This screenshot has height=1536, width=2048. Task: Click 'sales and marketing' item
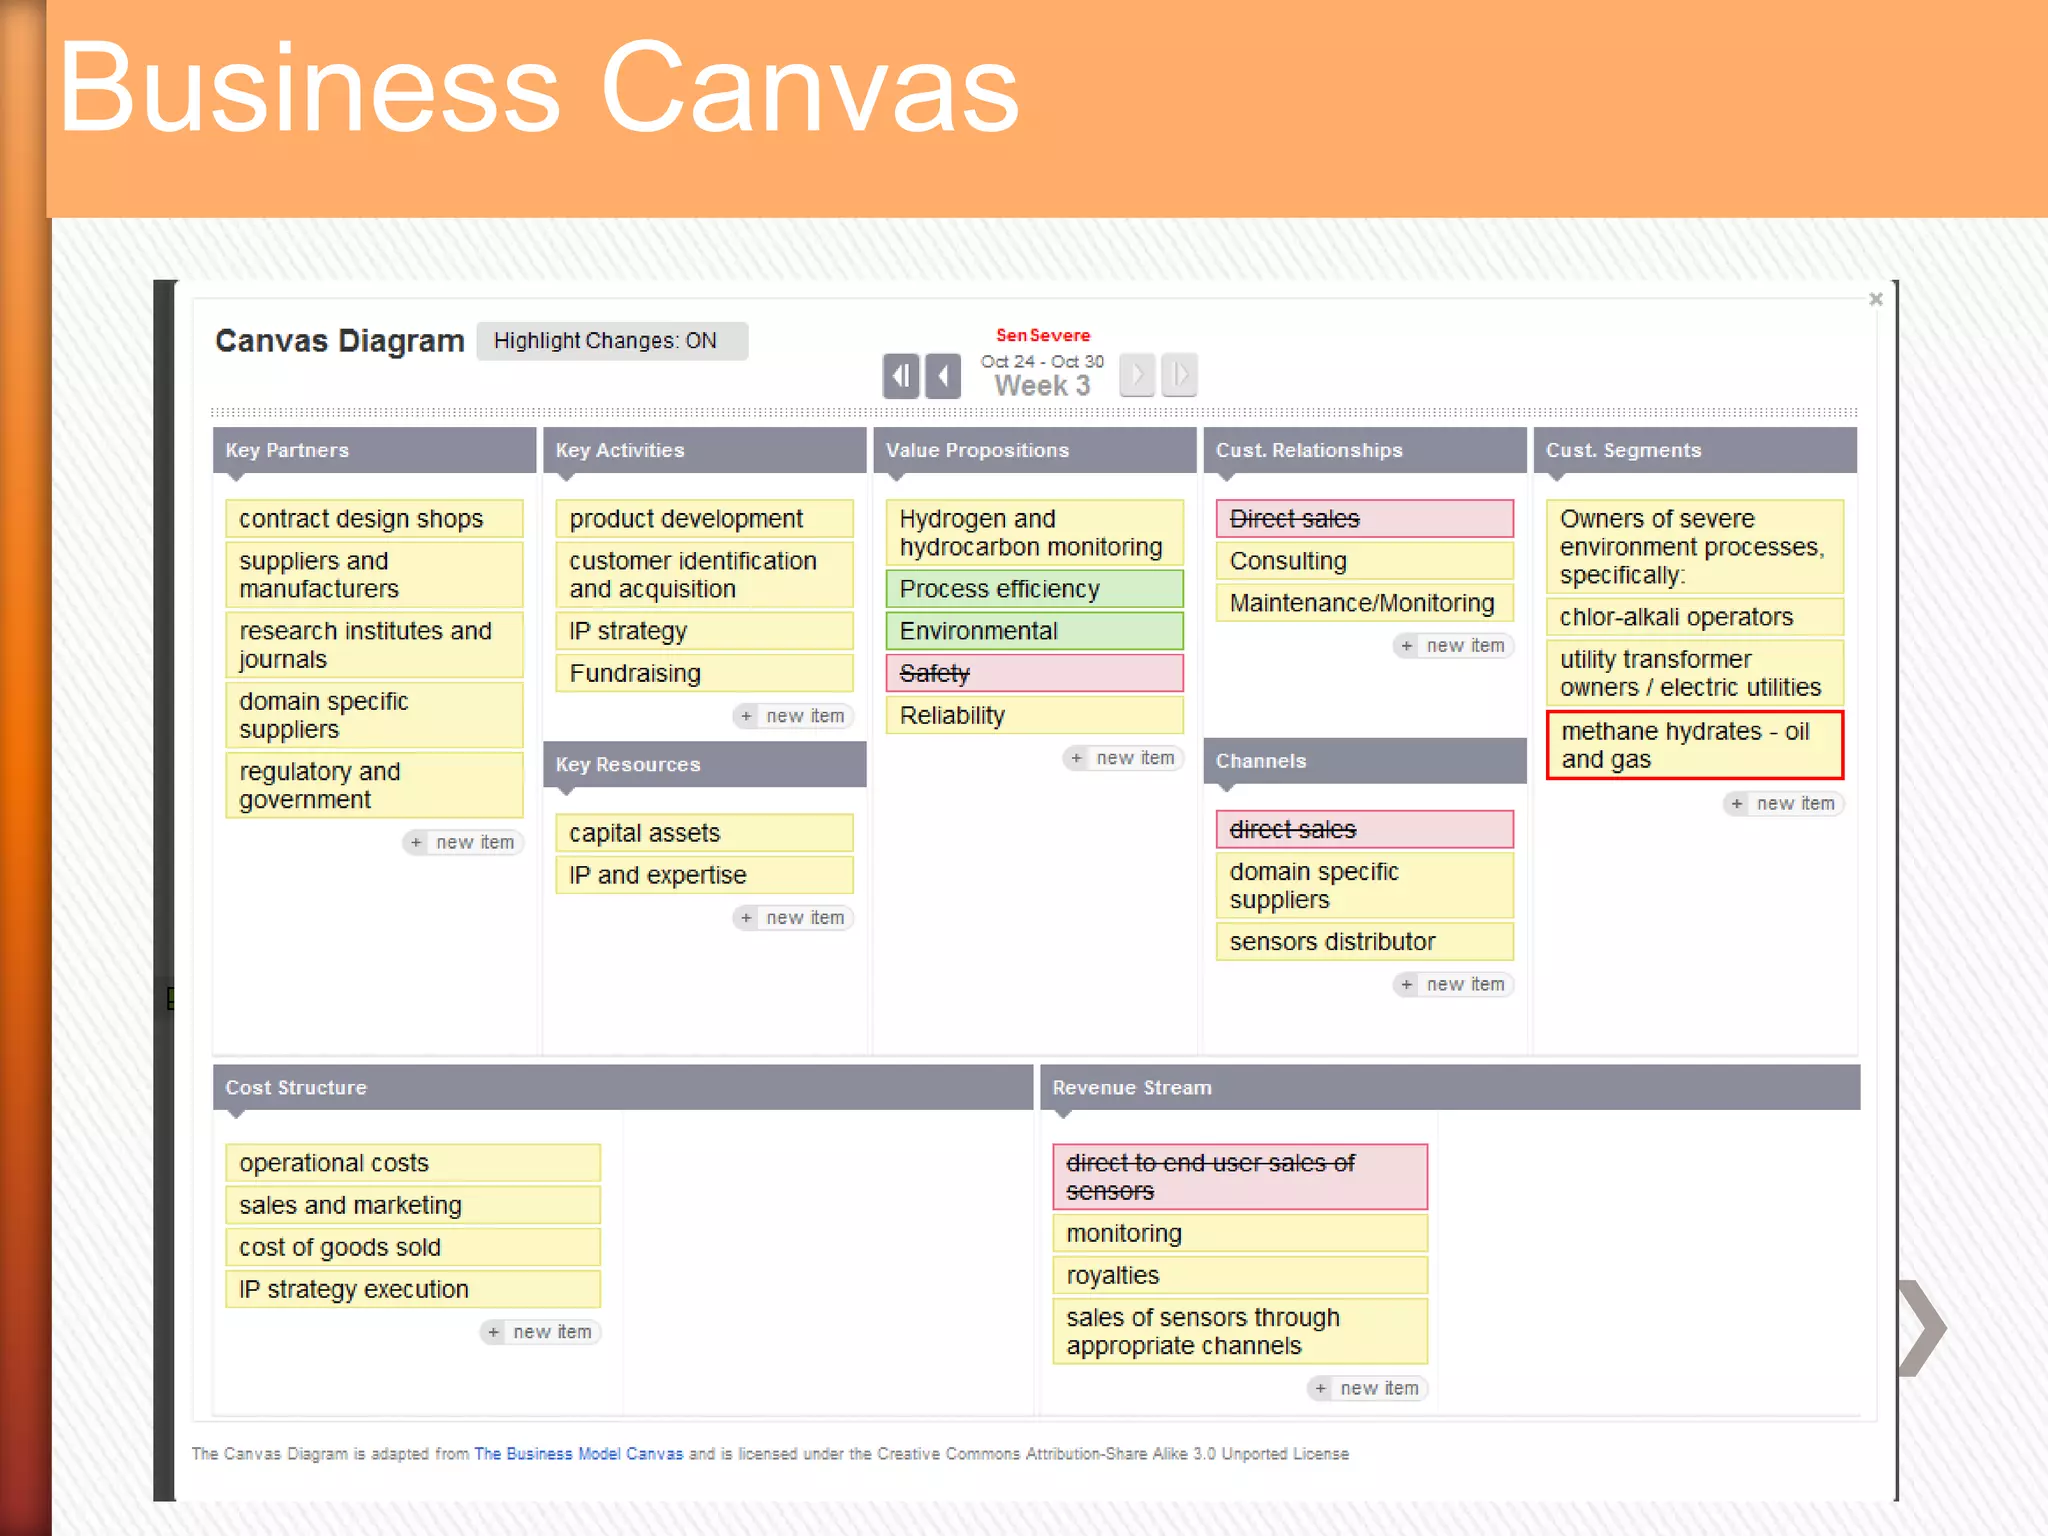click(x=413, y=1205)
